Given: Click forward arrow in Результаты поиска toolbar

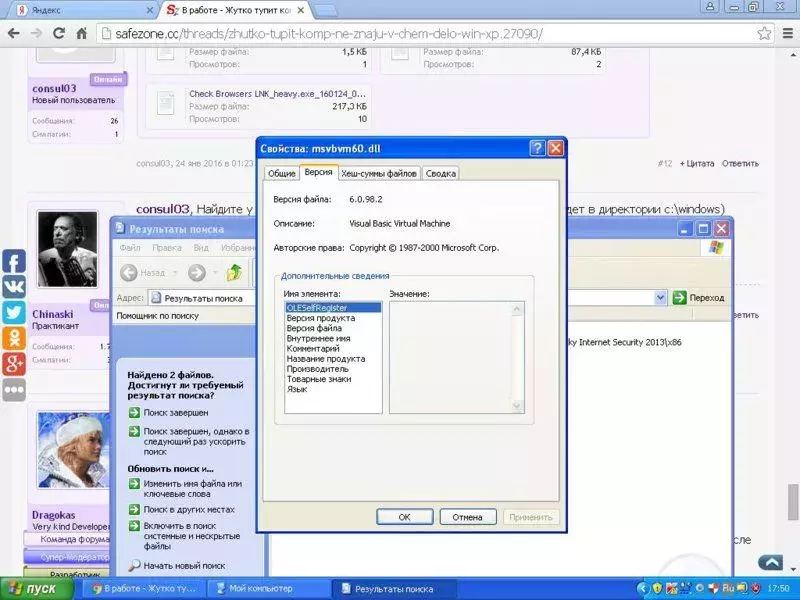Looking at the screenshot, I should click(x=197, y=273).
